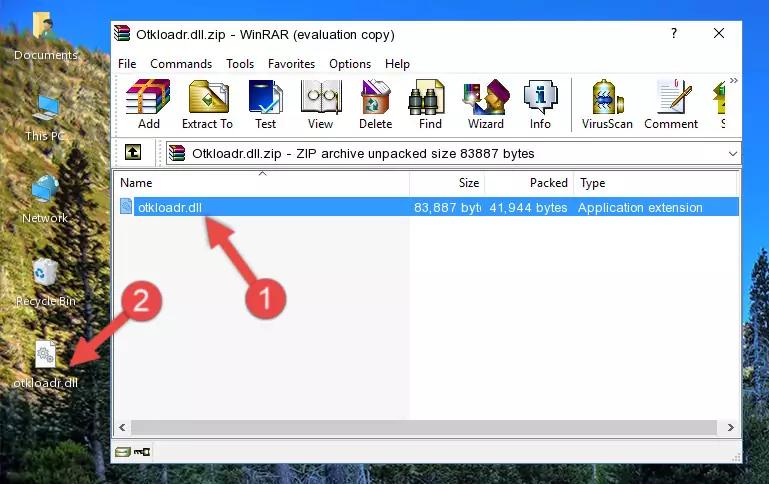Click the View toolbar icon

pos(321,104)
